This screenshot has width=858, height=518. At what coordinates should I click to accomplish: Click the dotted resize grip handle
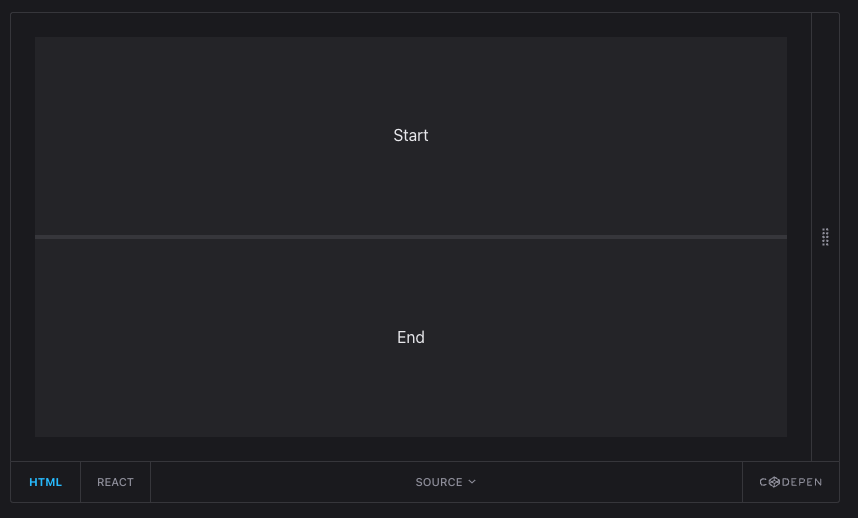click(x=825, y=237)
